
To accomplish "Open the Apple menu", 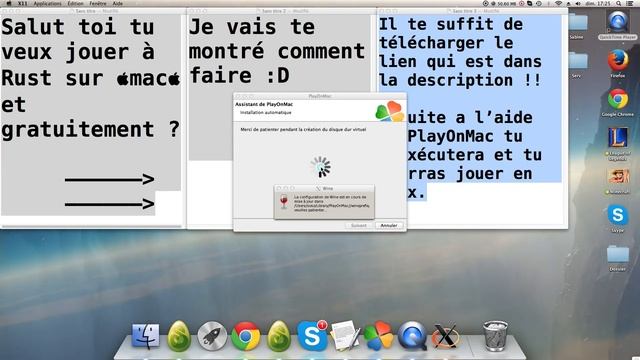I will click(x=8, y=3).
